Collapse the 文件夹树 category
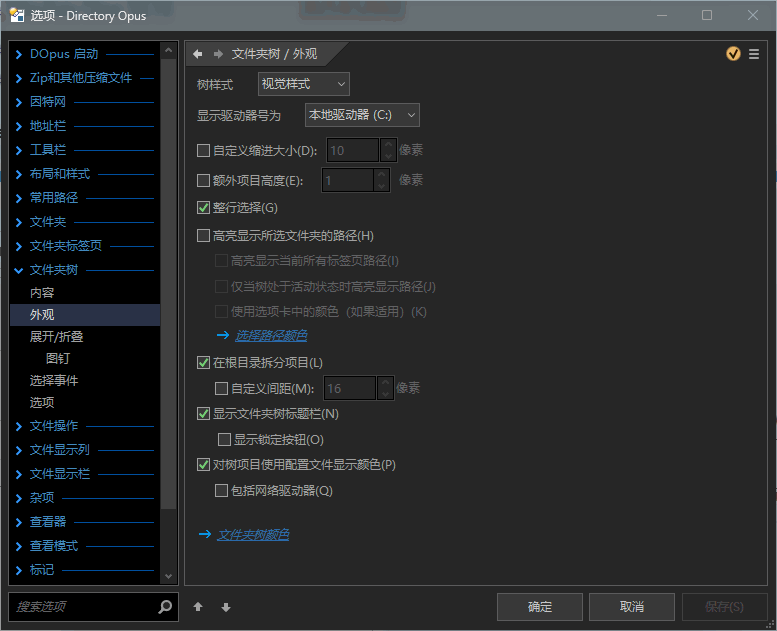Screen dimensions: 777x631 (x=19, y=270)
